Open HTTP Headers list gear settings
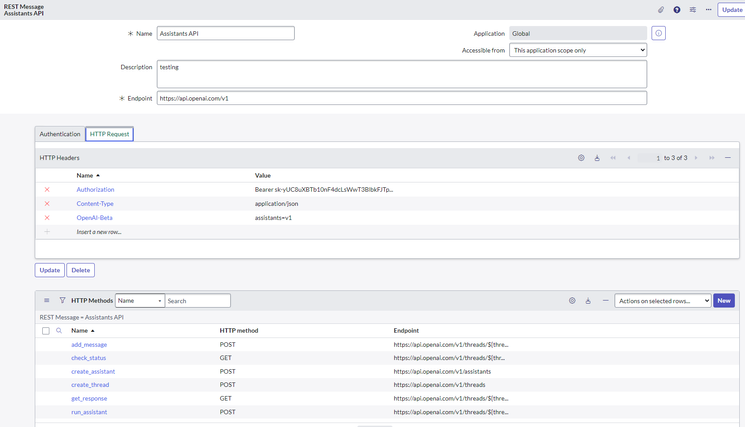The width and height of the screenshot is (745, 427). coord(581,158)
